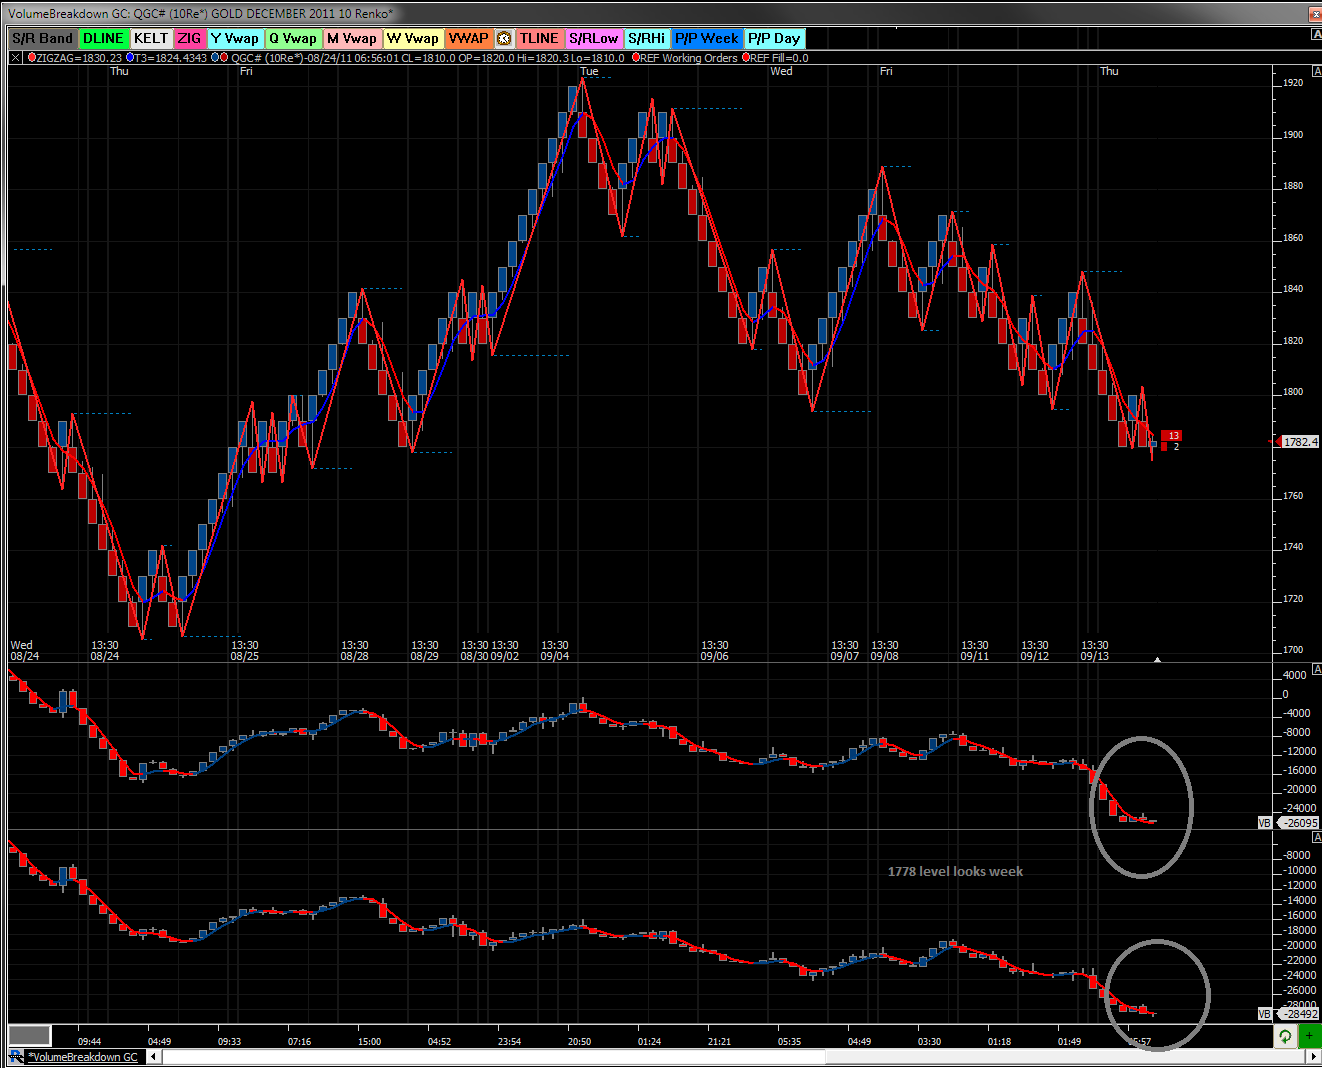Click the 09/06 date label on the axis
1322x1068 pixels.
[x=714, y=656]
